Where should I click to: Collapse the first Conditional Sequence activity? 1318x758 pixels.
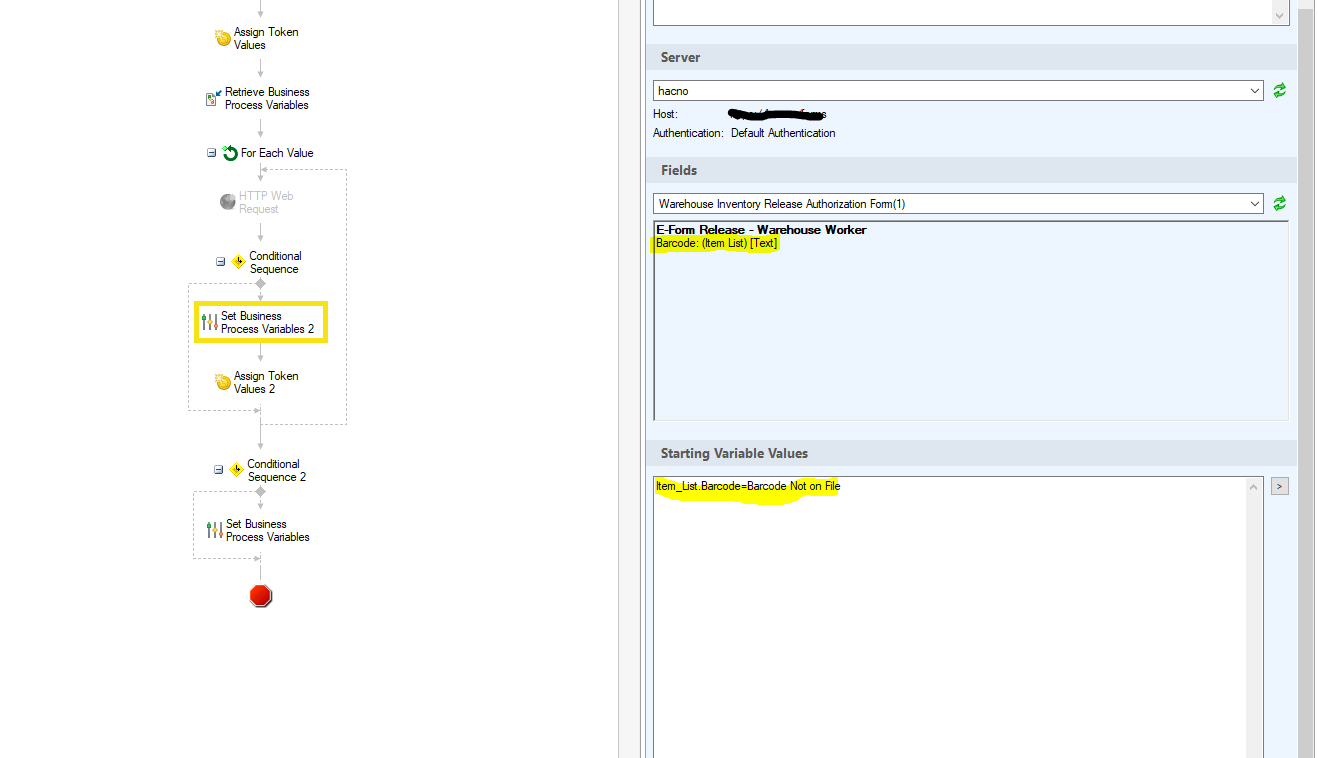tap(221, 262)
